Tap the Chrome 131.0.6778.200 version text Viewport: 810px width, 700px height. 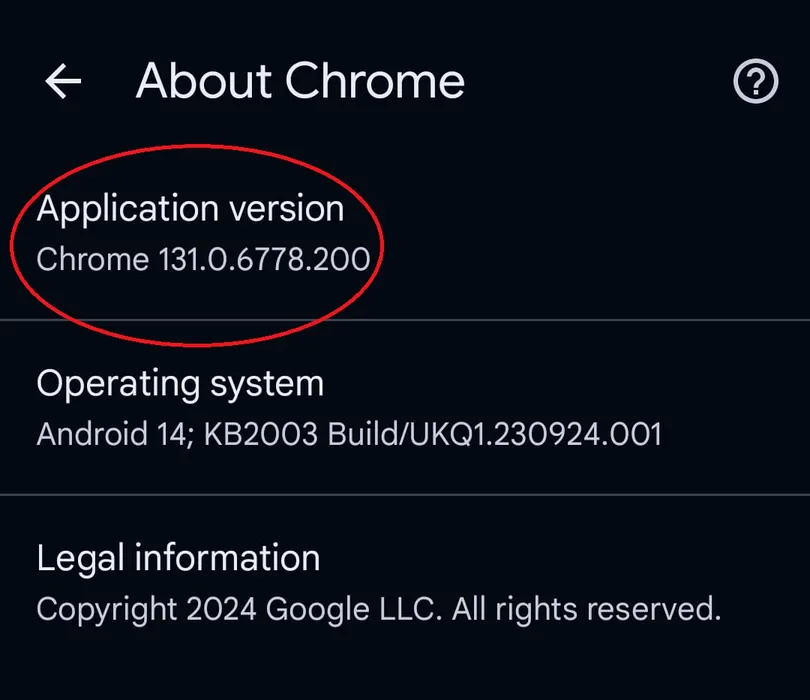click(x=204, y=259)
